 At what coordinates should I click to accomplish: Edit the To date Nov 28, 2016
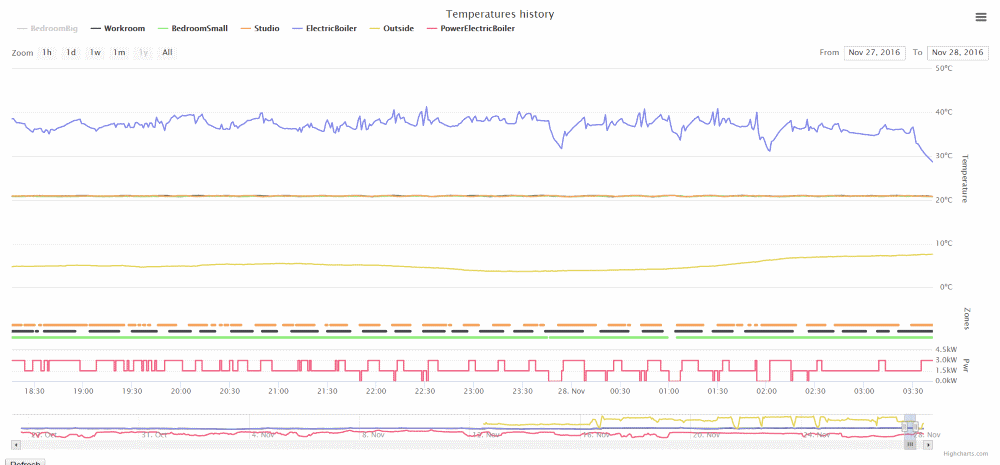coord(957,52)
